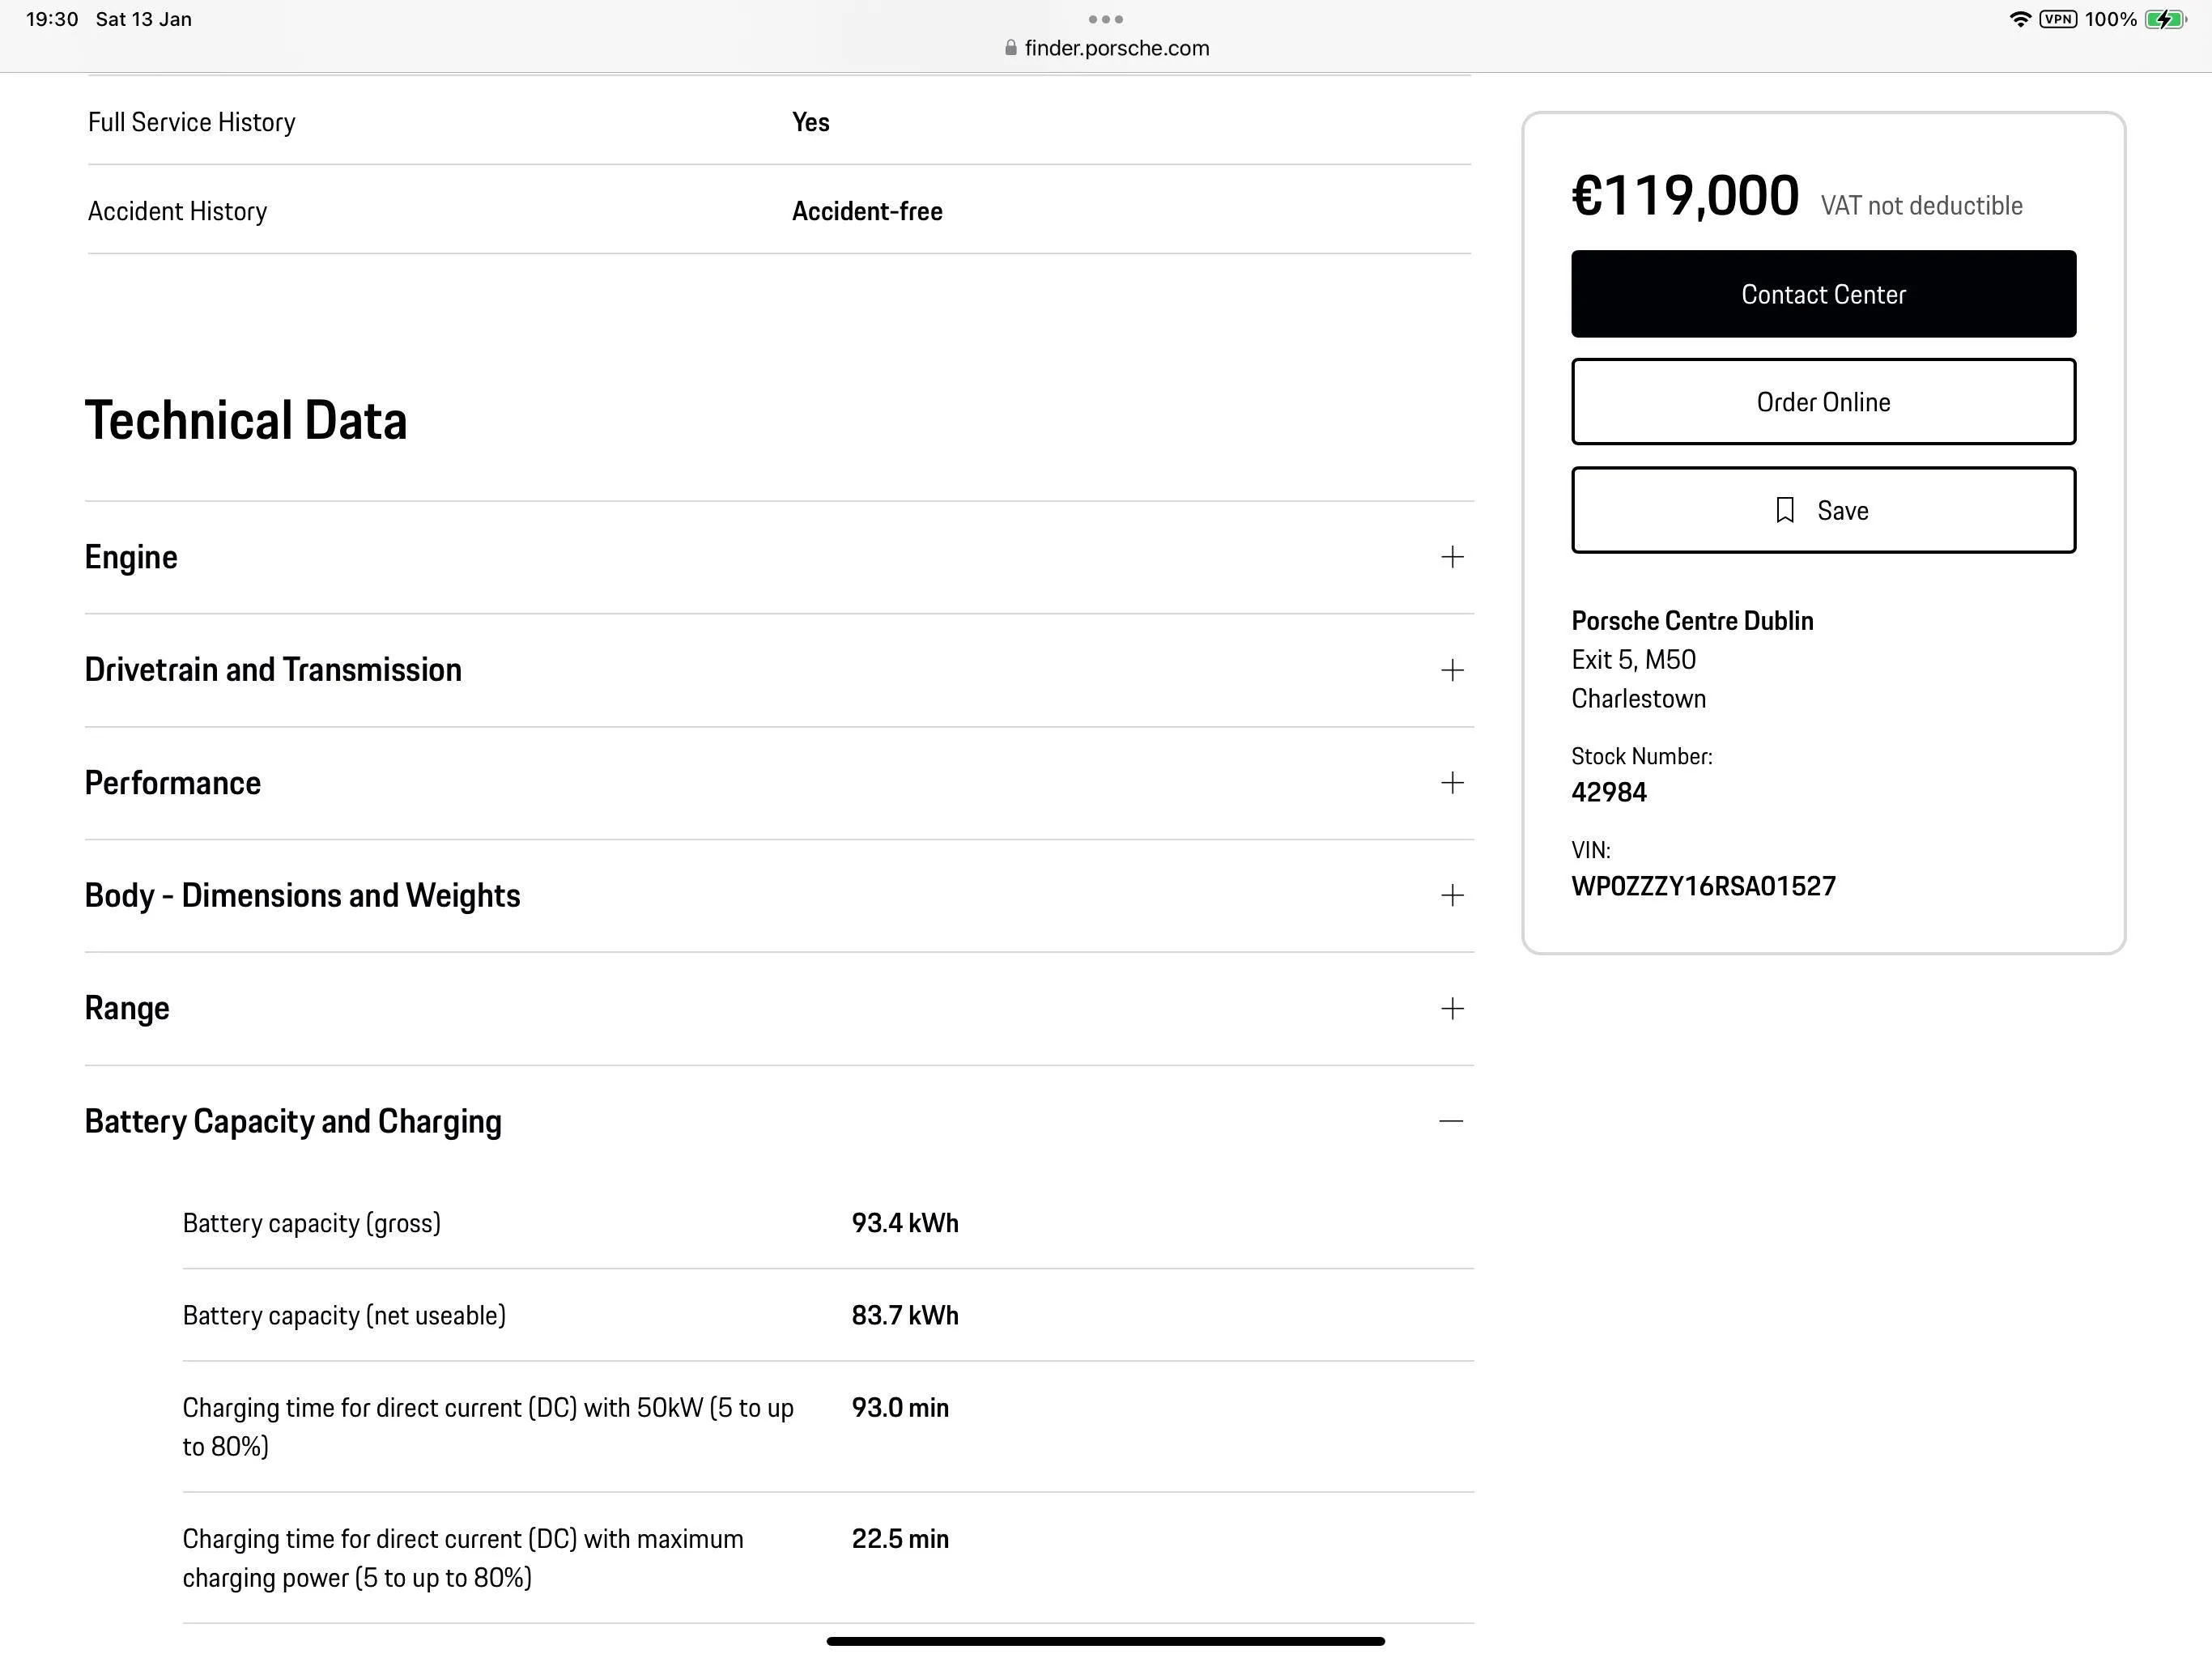The height and width of the screenshot is (1658, 2212).
Task: Click the Contact Center button
Action: tap(1823, 294)
